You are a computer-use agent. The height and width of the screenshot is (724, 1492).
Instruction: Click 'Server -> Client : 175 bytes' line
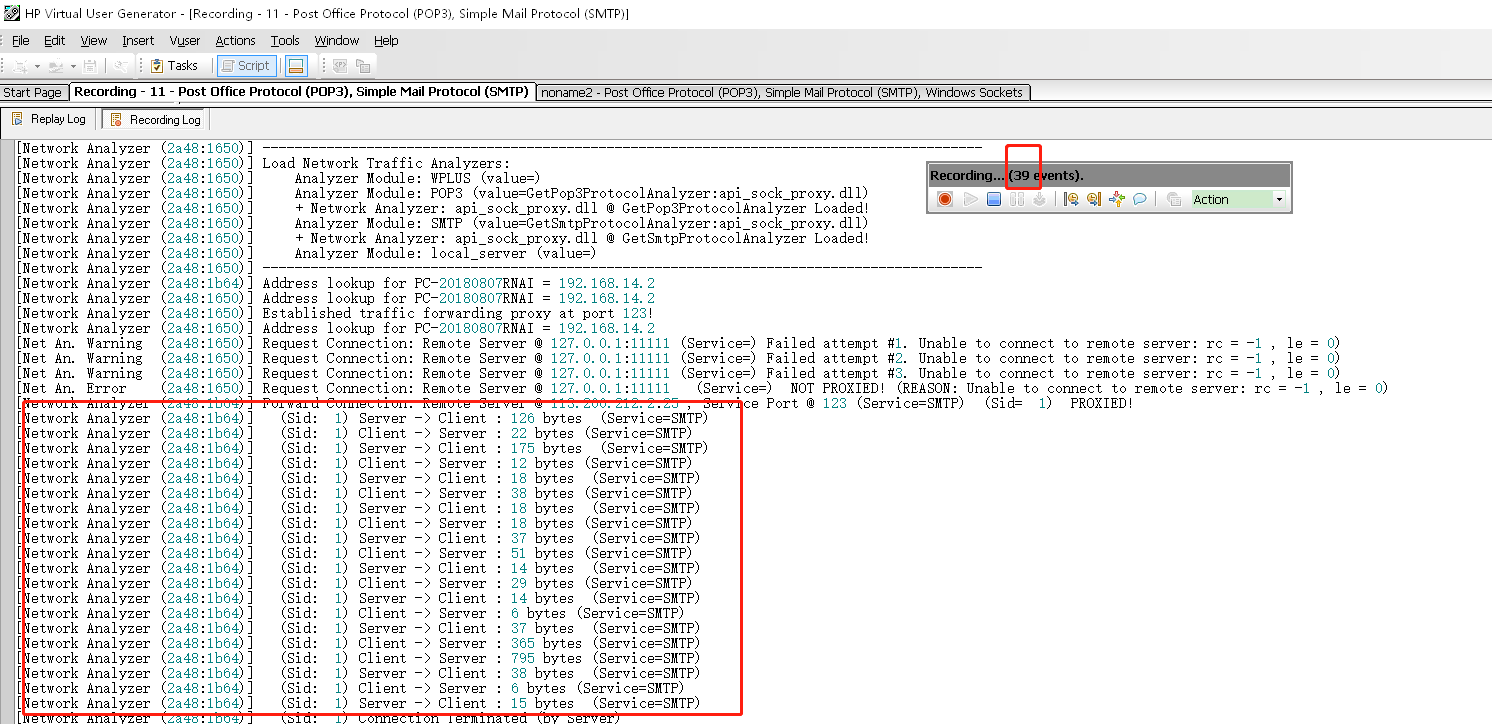364,448
